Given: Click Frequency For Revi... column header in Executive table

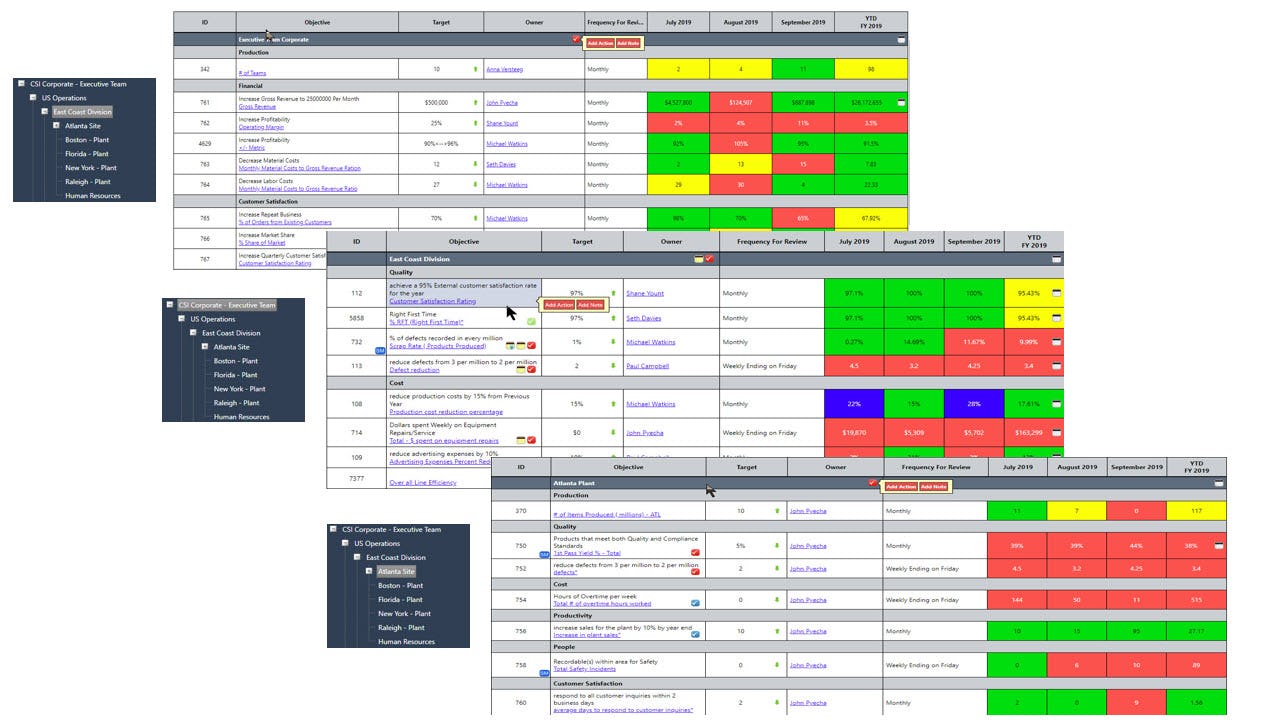Looking at the screenshot, I should point(616,22).
